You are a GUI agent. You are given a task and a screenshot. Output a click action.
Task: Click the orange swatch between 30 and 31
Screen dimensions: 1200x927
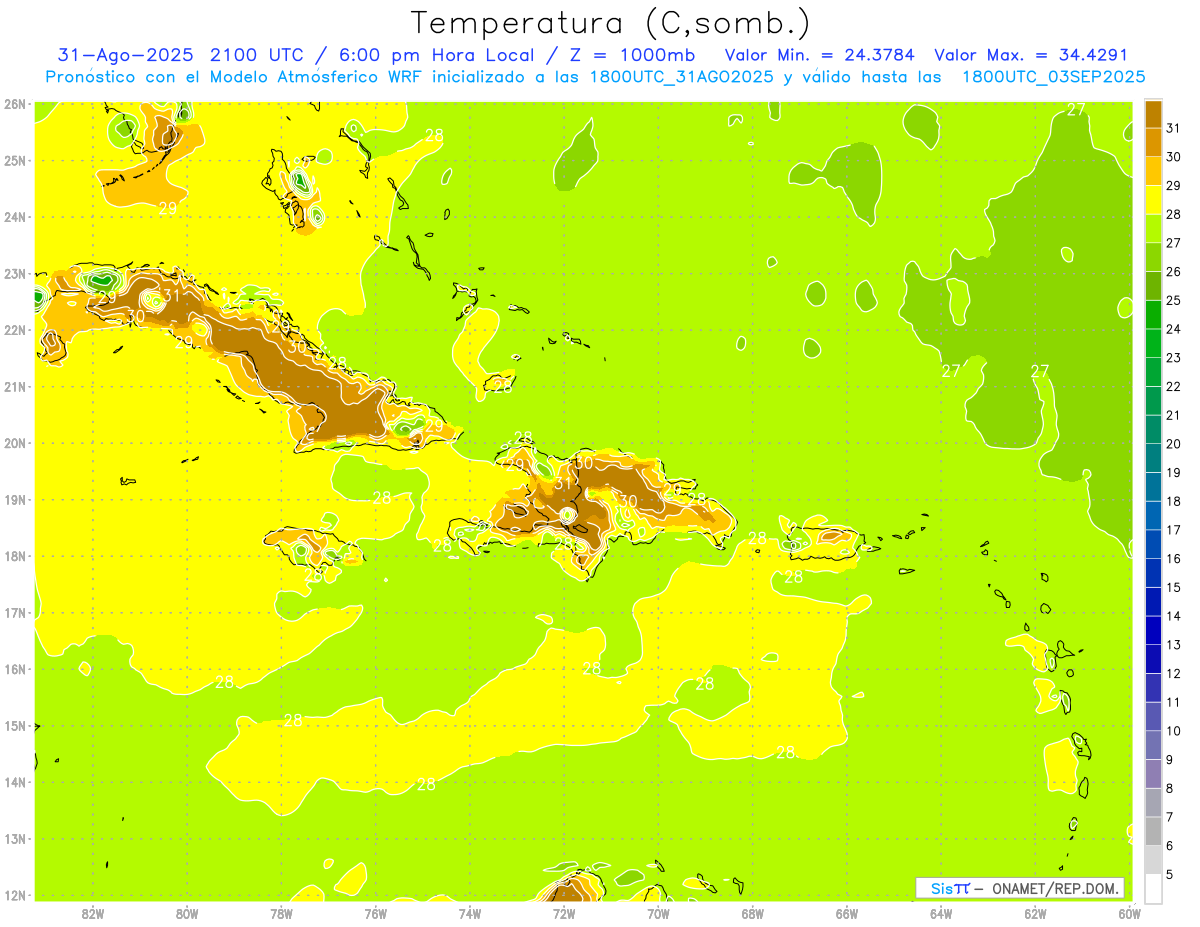1153,142
